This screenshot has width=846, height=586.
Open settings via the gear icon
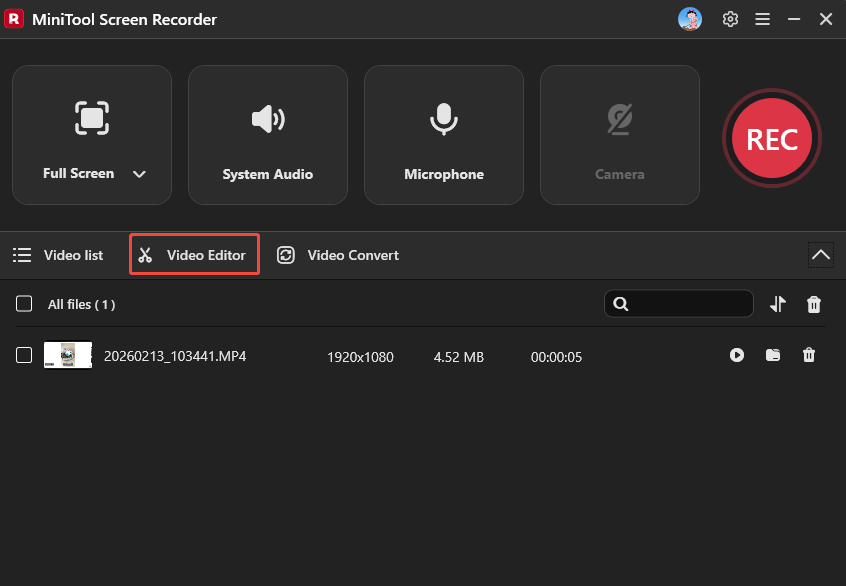click(730, 19)
